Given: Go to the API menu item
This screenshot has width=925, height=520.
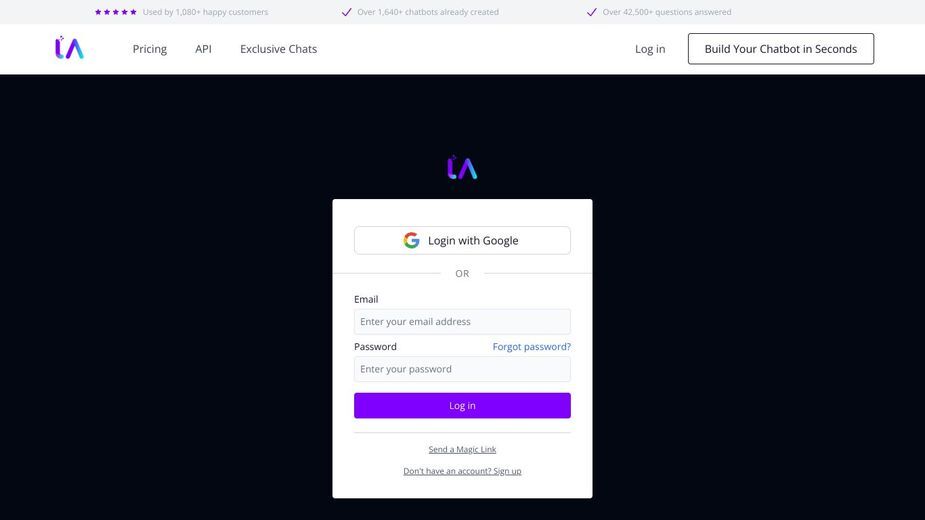Looking at the screenshot, I should tap(203, 49).
